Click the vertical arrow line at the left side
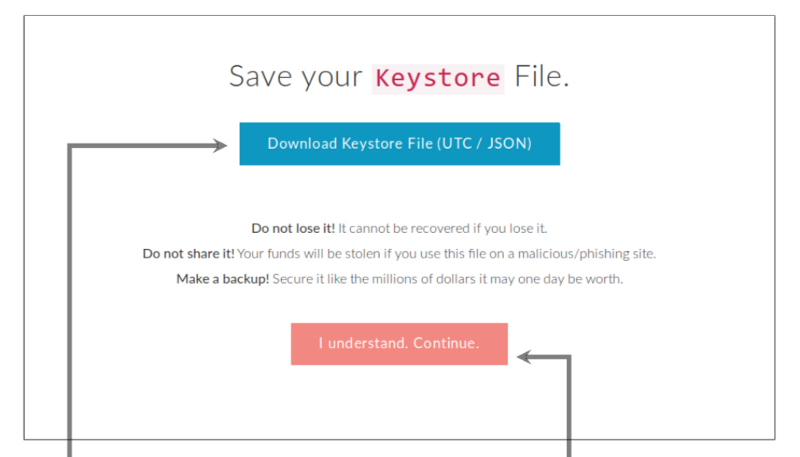800x457 pixels. [68, 300]
